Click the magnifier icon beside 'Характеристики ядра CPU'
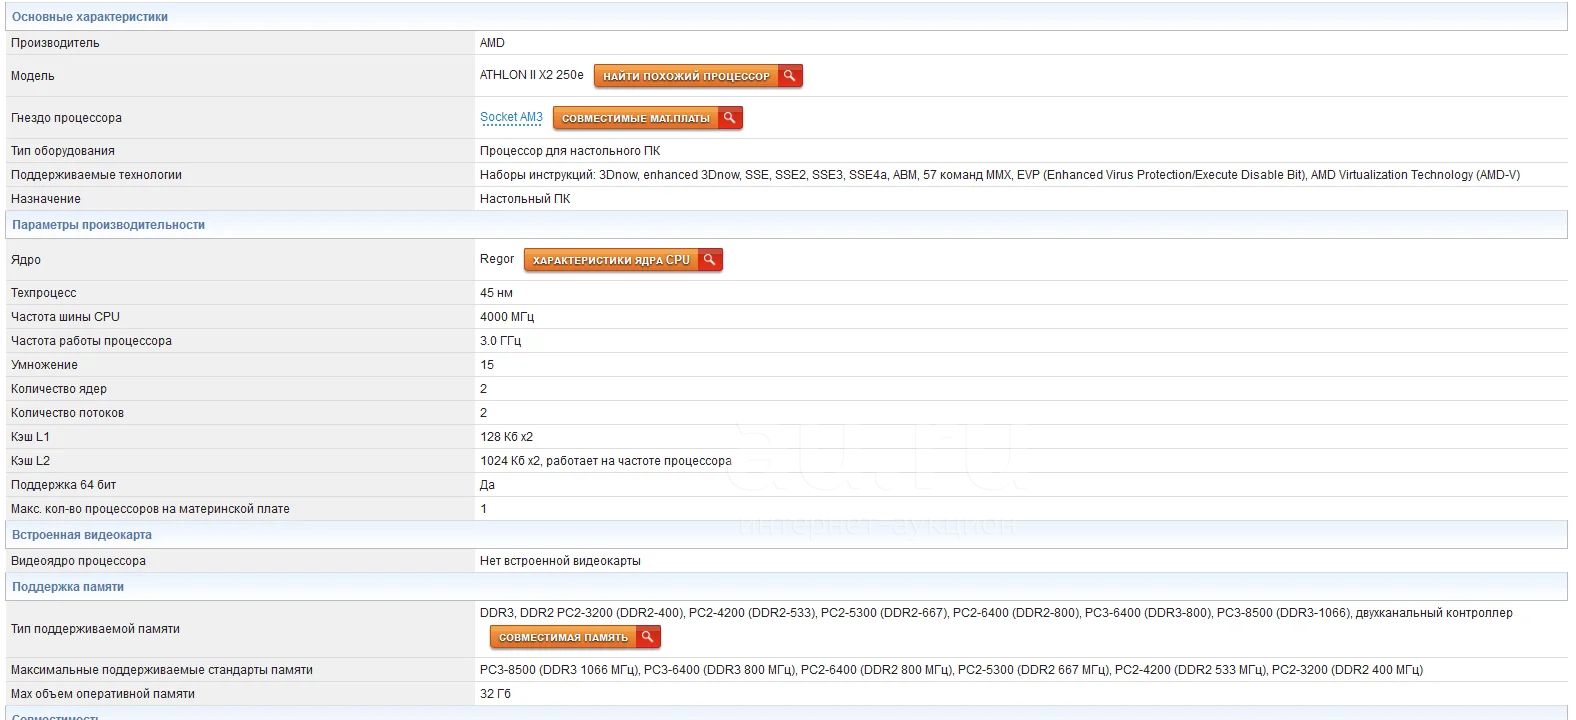The width and height of the screenshot is (1576, 720). click(x=710, y=260)
